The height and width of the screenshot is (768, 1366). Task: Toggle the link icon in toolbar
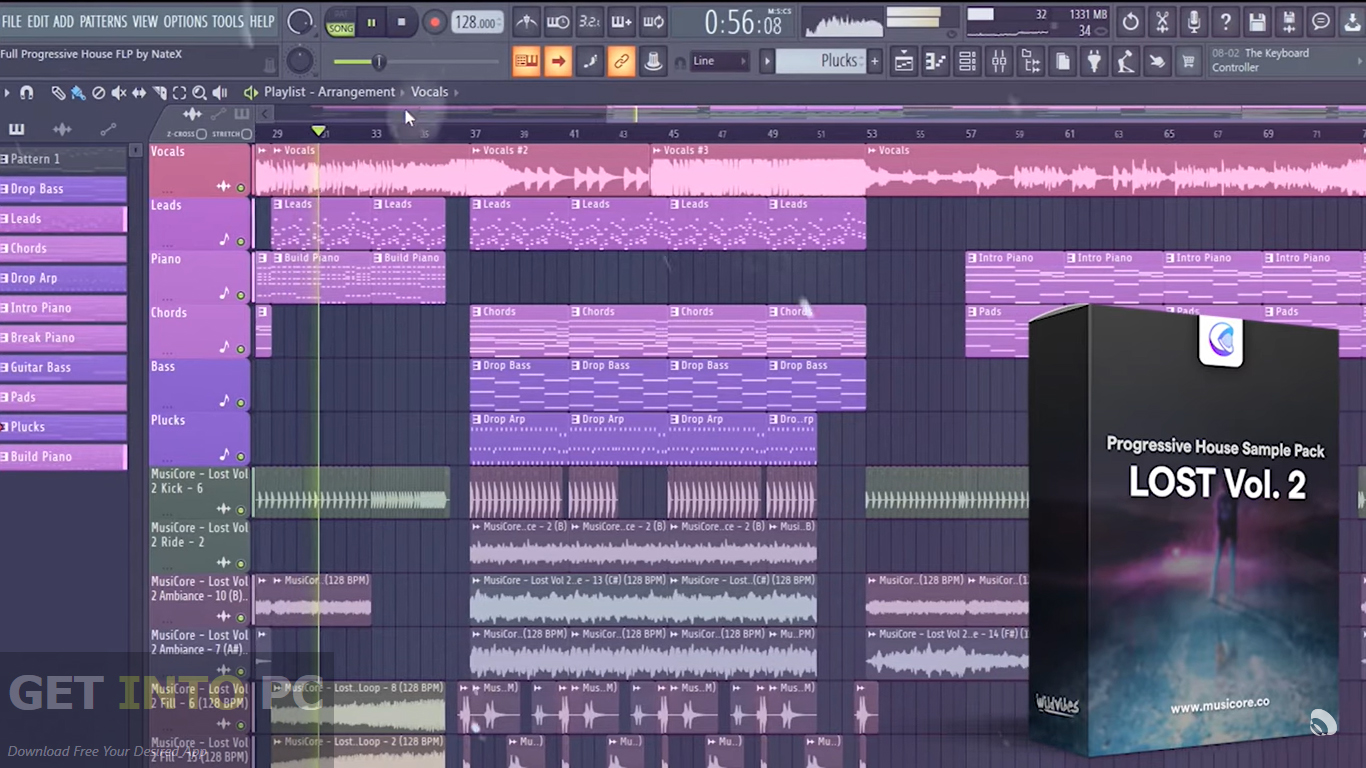coord(621,62)
